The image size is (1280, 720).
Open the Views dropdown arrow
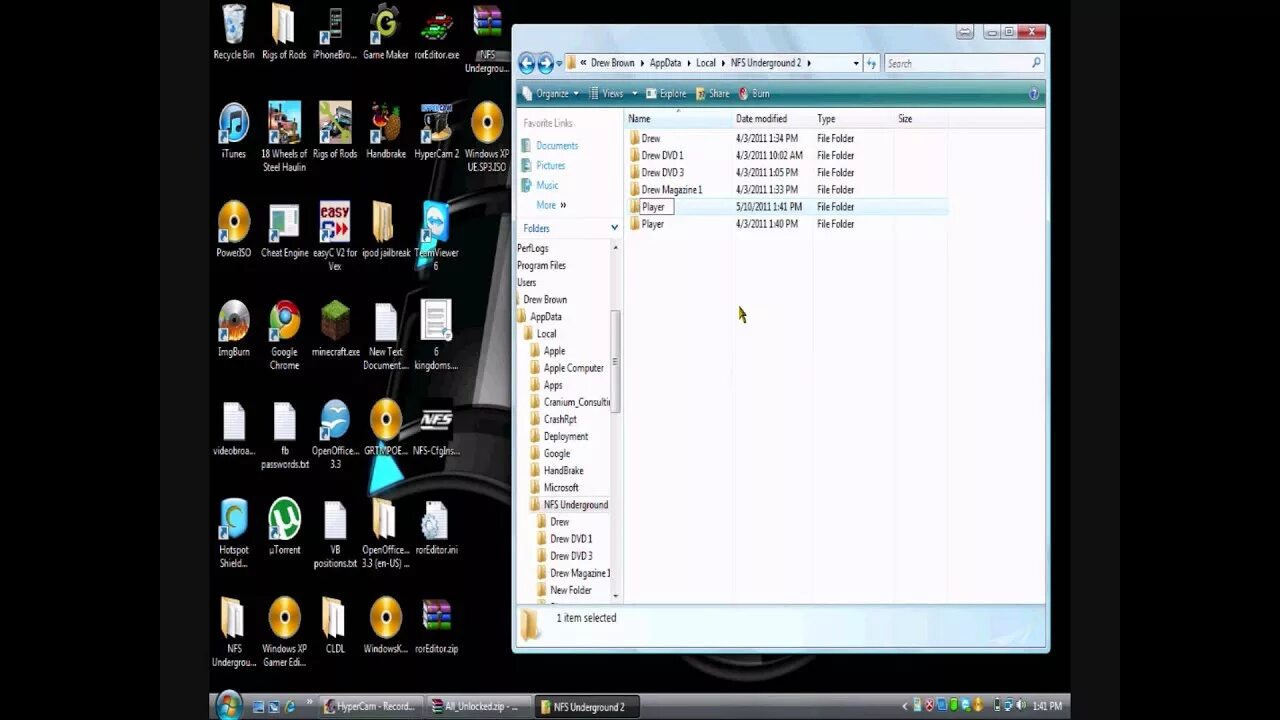(x=634, y=94)
